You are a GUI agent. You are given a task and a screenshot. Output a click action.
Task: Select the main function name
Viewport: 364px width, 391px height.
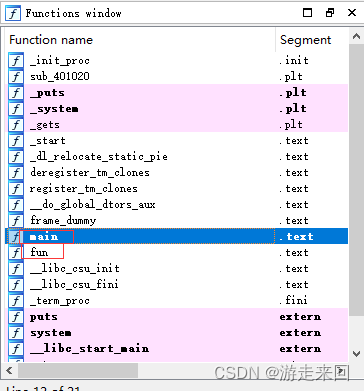pos(44,237)
